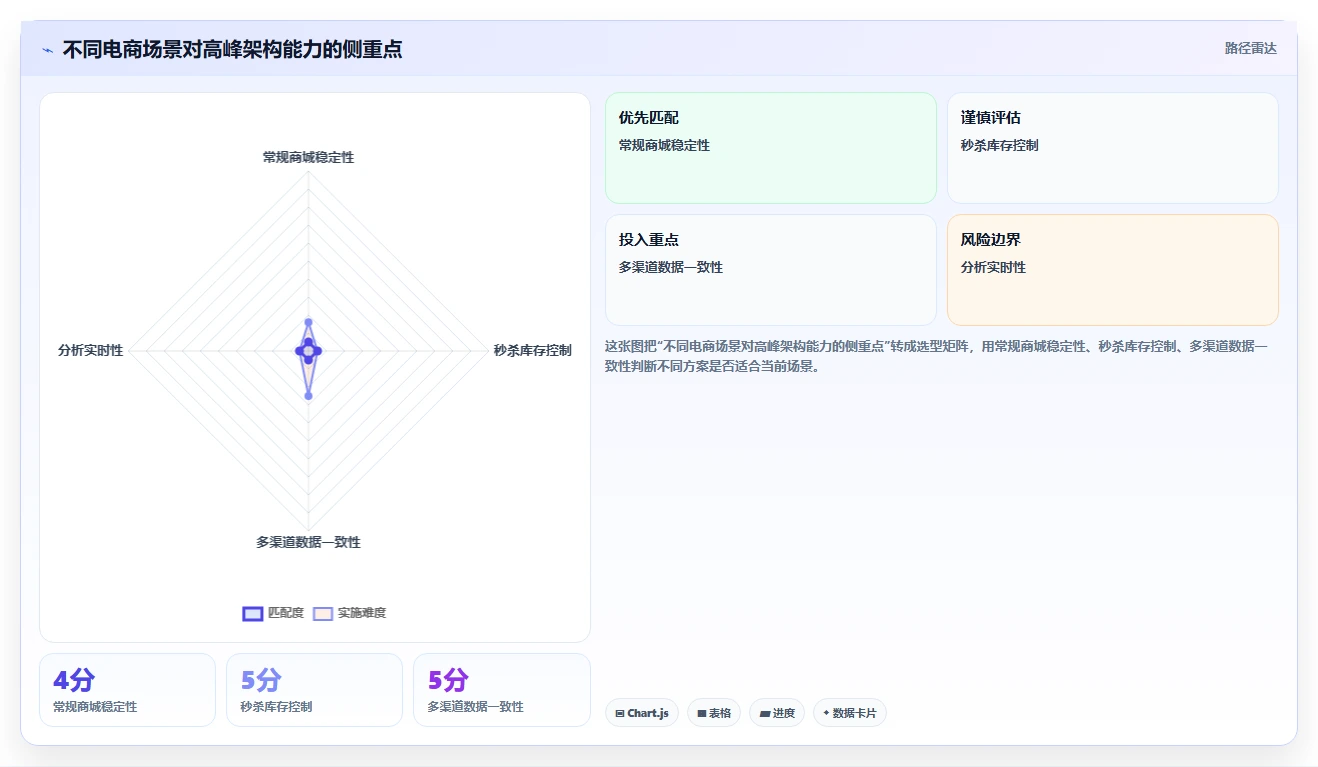Click the bottom radar point on the 多渠道数据一致性 axis
This screenshot has height=767, width=1318.
tap(308, 396)
